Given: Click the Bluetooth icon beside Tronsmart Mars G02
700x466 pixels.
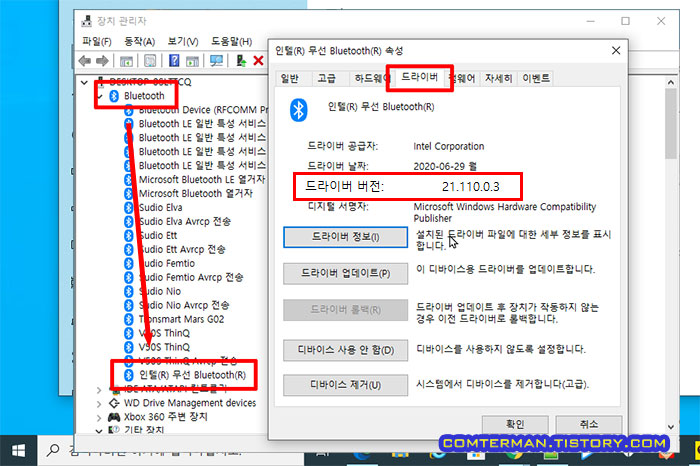Looking at the screenshot, I should pyautogui.click(x=129, y=319).
